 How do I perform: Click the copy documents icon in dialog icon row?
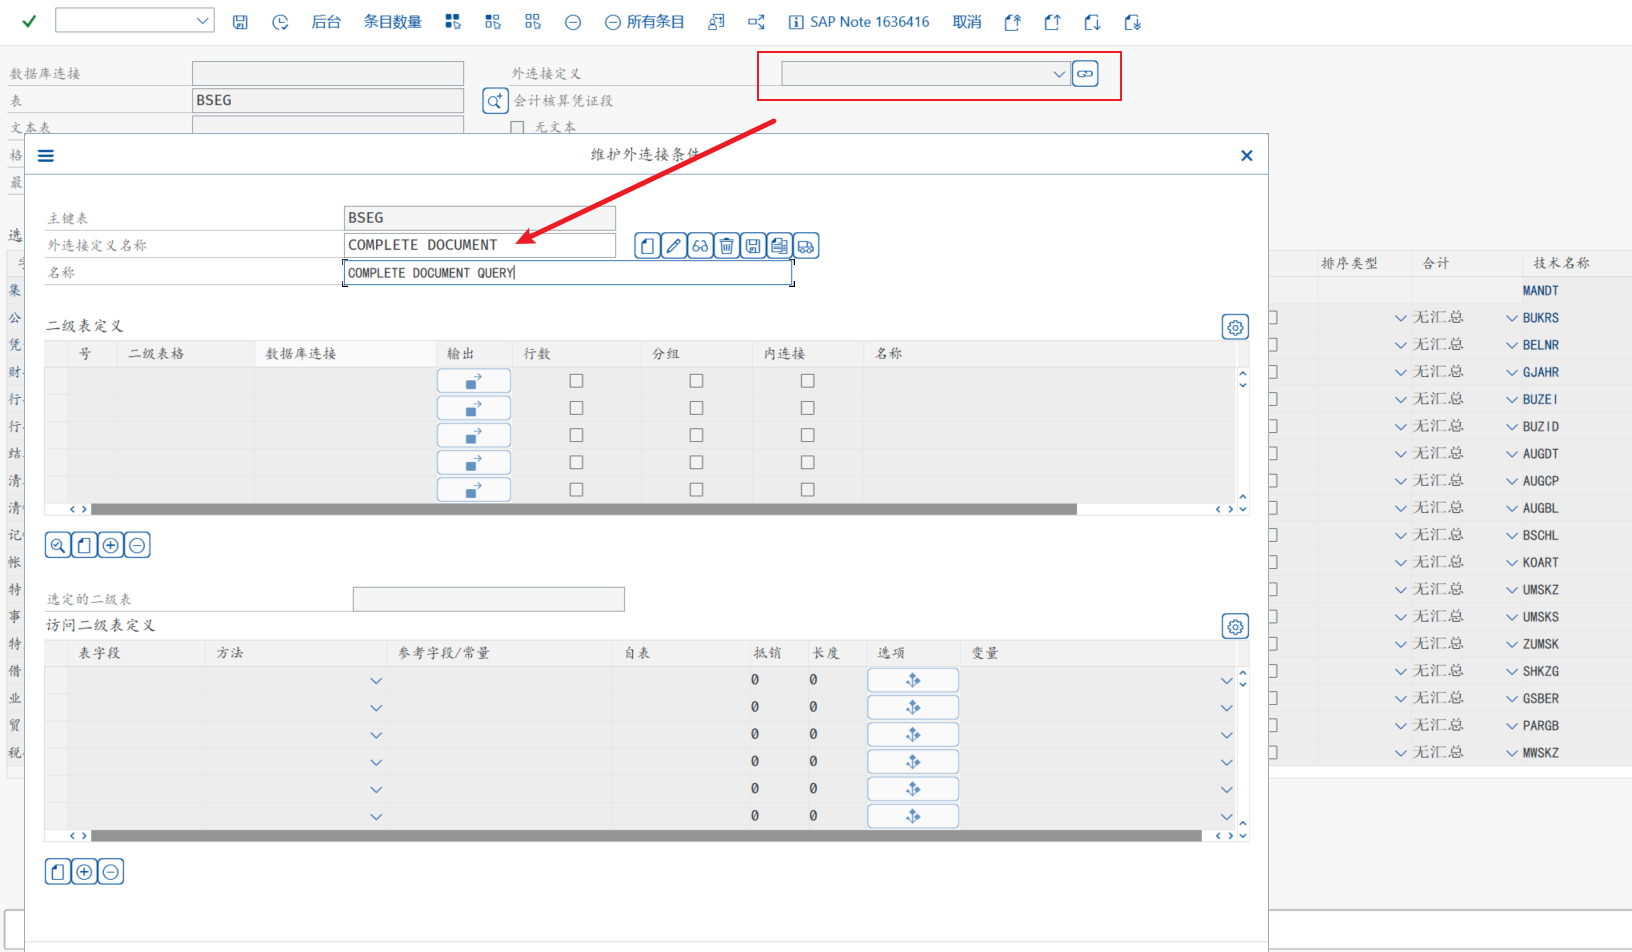tap(779, 246)
